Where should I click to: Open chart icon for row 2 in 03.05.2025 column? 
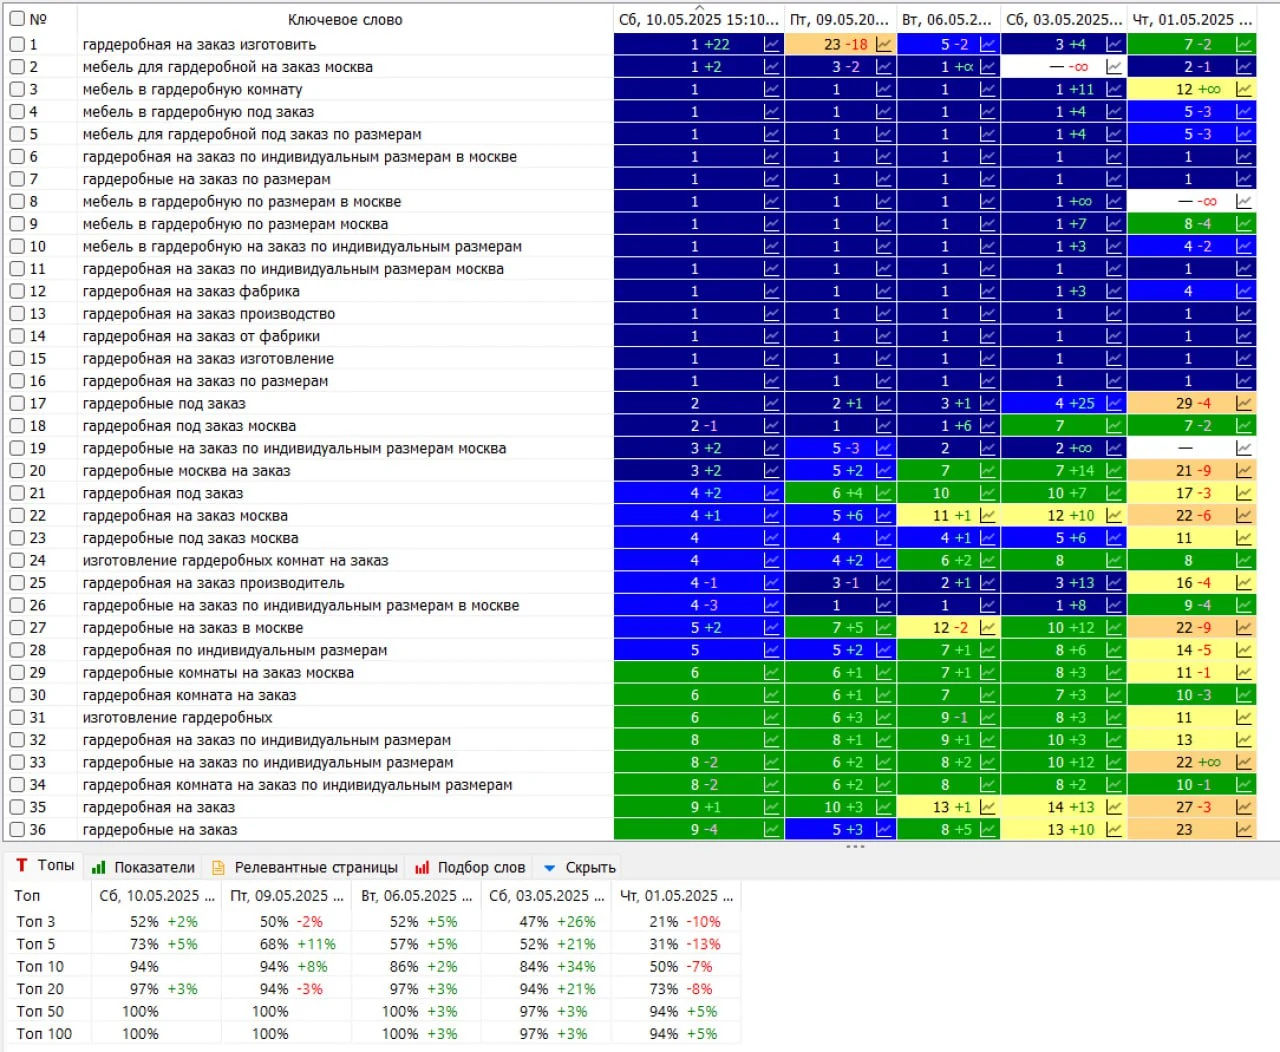click(1114, 67)
